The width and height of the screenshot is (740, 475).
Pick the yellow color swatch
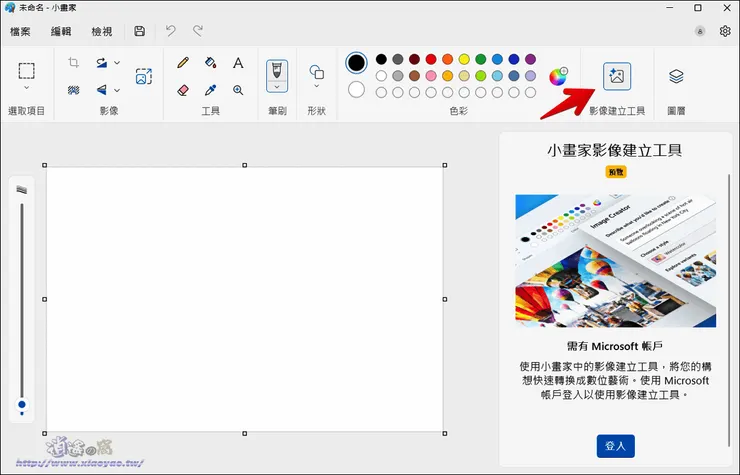pos(464,59)
